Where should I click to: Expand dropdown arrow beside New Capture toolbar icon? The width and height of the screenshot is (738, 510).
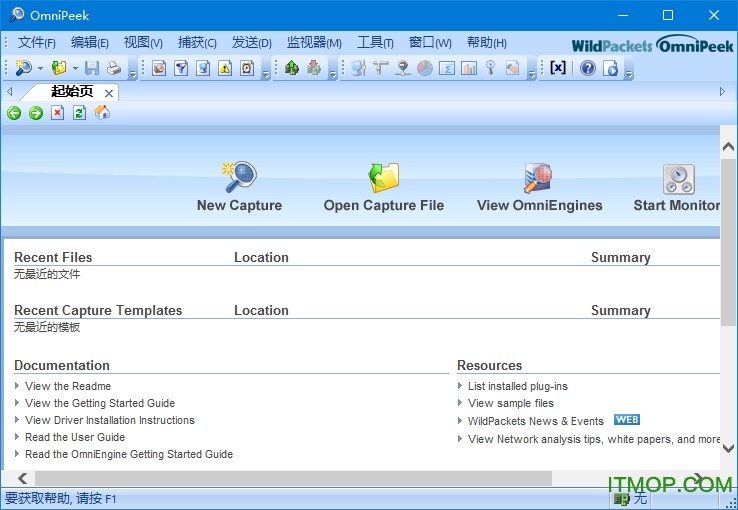point(40,69)
